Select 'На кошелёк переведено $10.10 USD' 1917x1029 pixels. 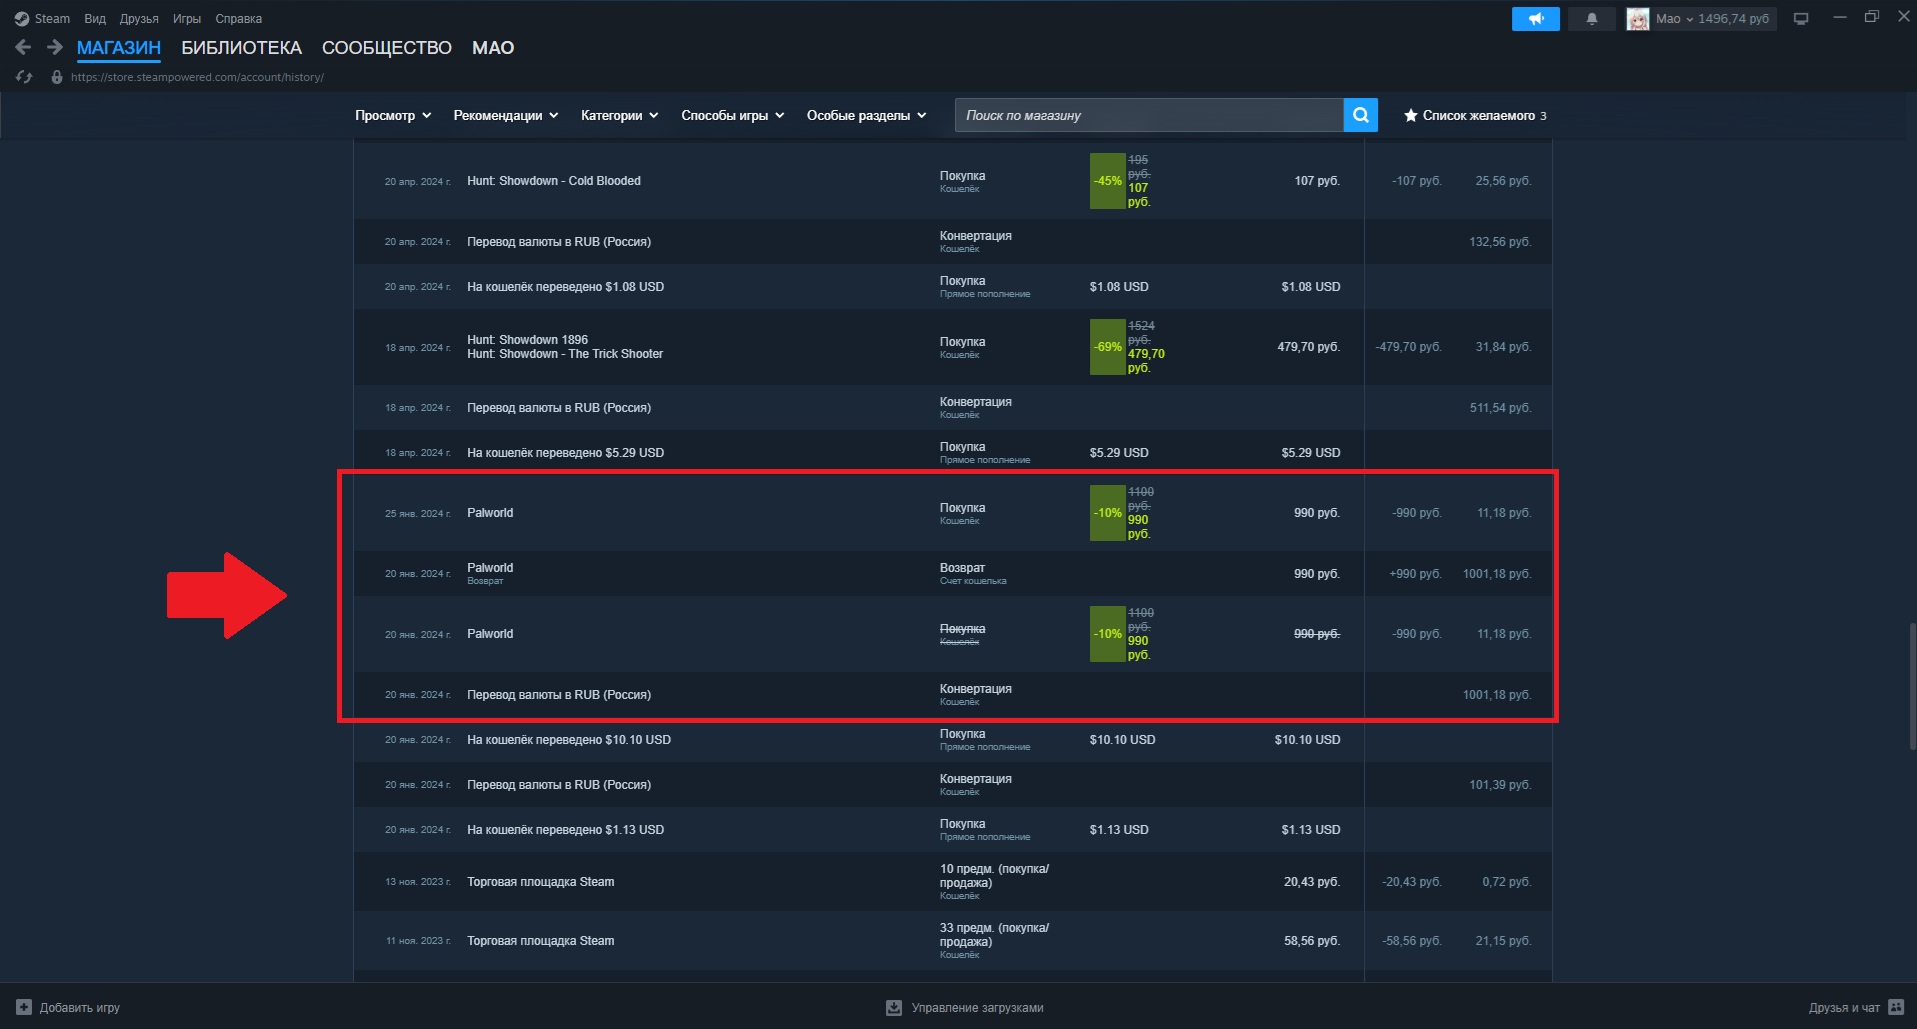pos(569,740)
